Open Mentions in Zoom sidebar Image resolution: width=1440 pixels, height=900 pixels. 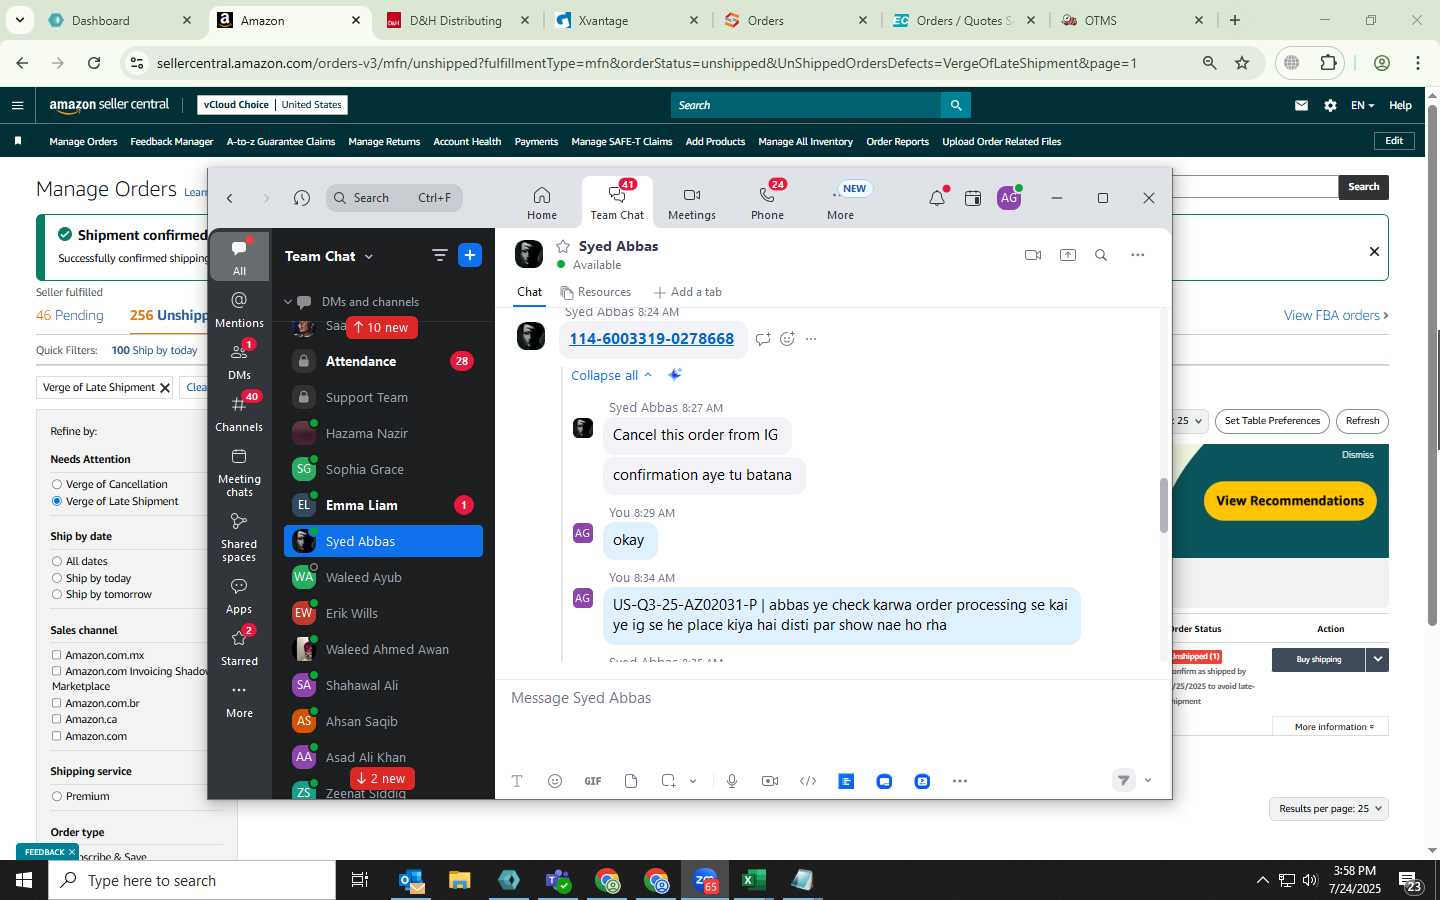(x=239, y=309)
